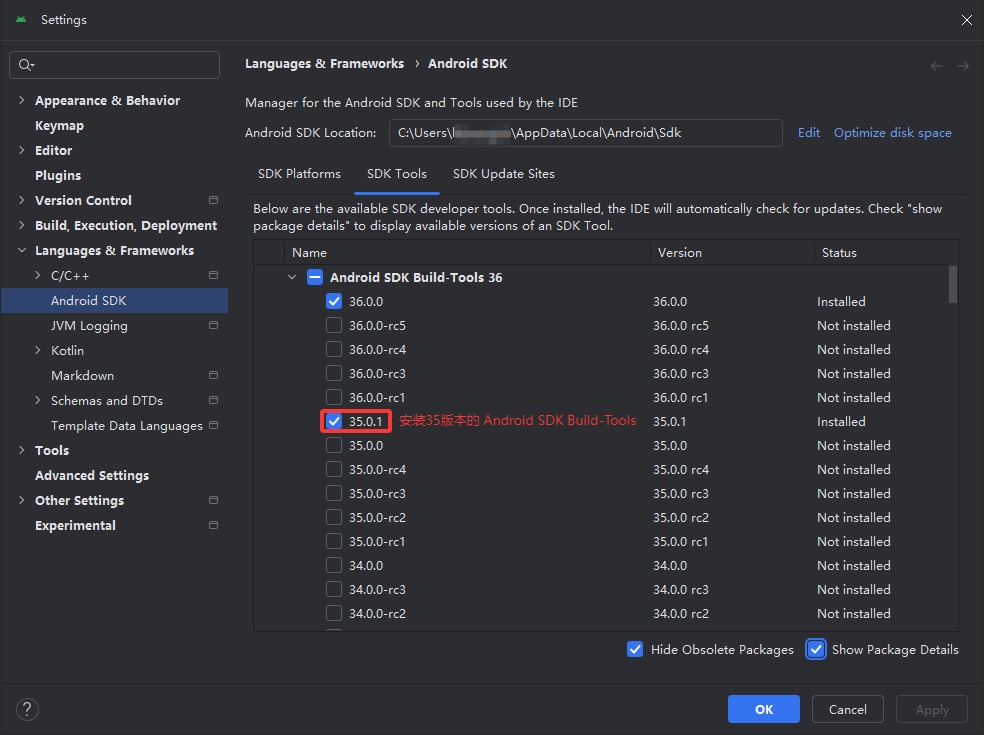The image size is (984, 735).
Task: Expand the C/C++ node
Action: [x=38, y=276]
